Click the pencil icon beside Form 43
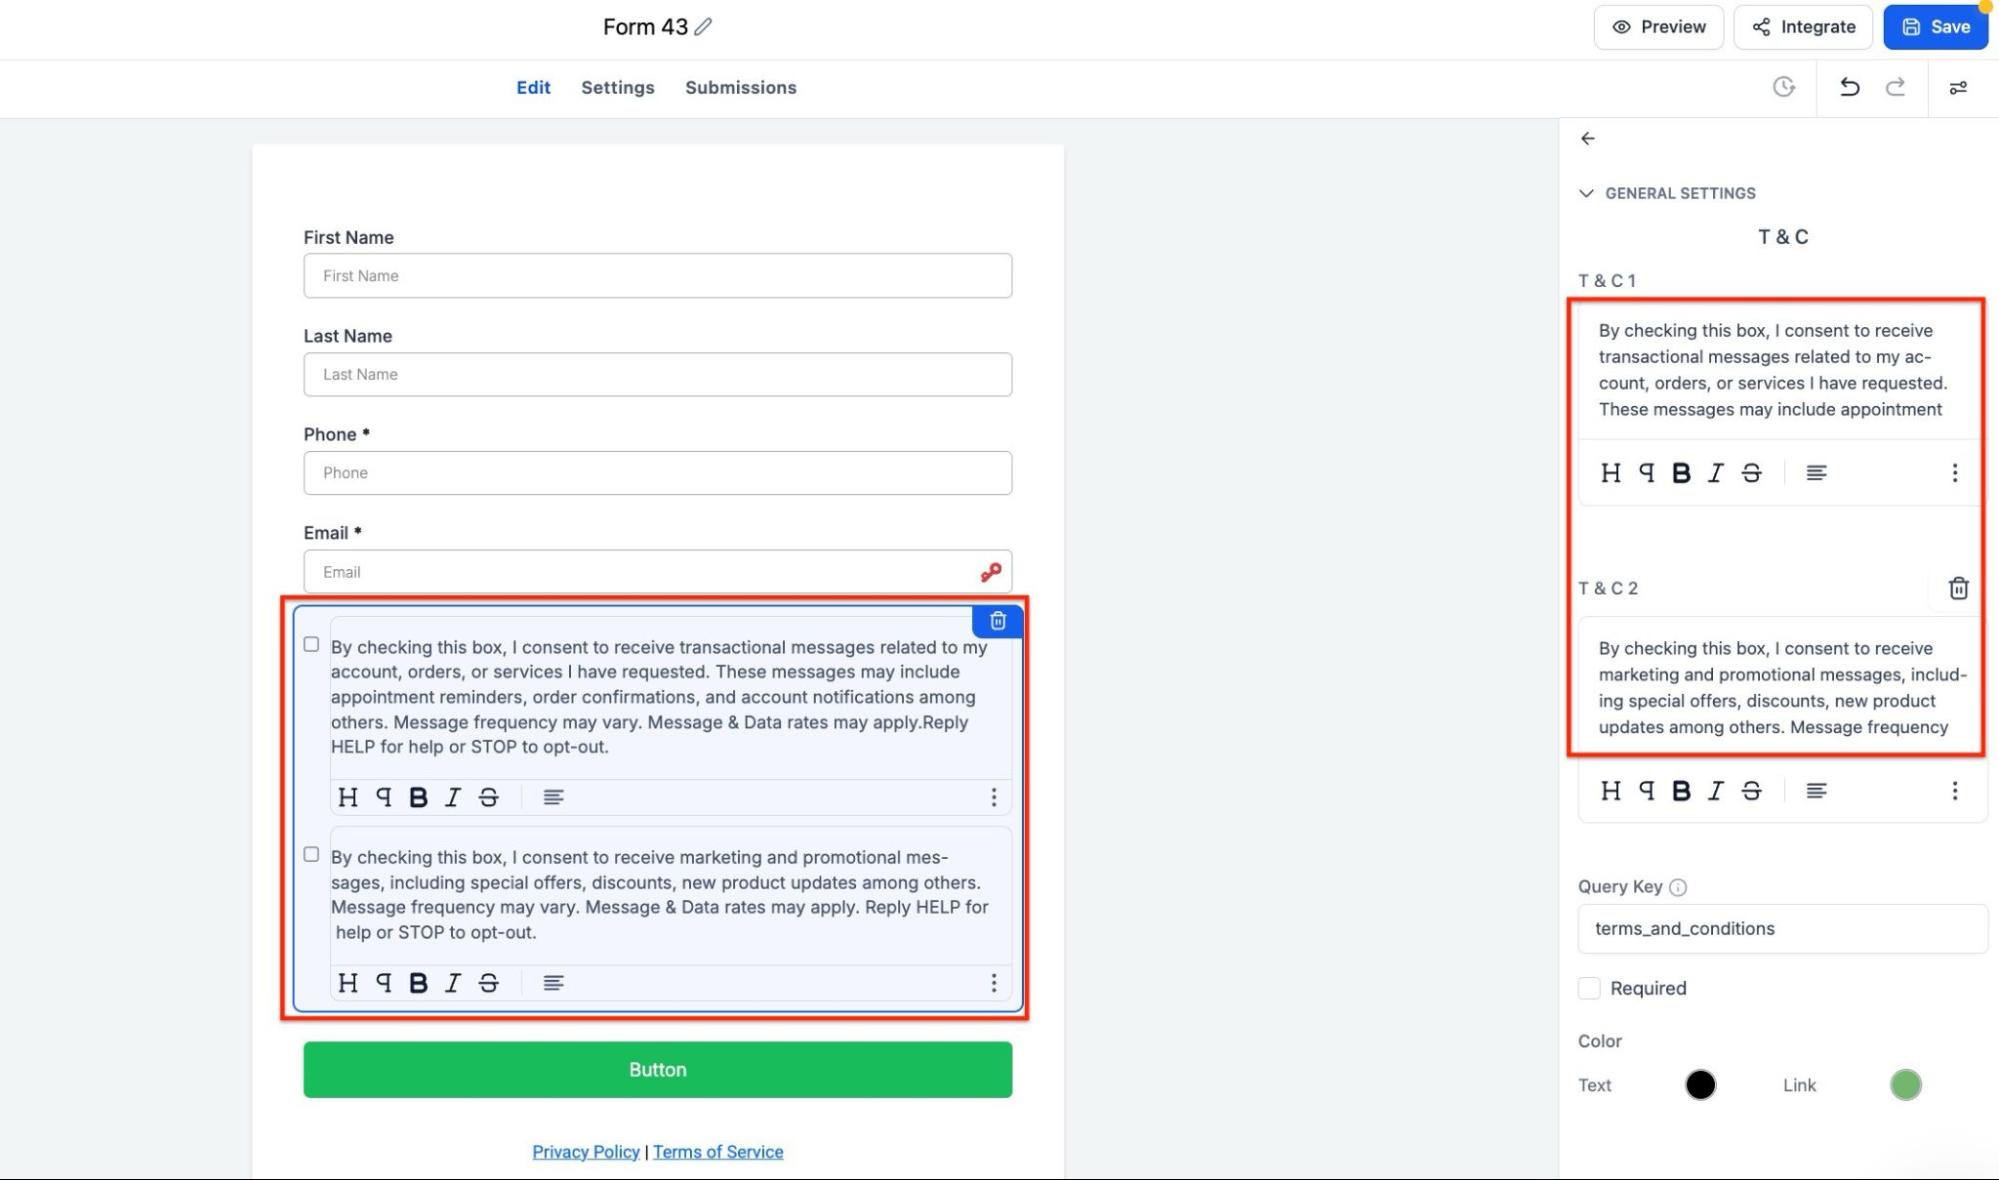The image size is (1999, 1180). 704,27
